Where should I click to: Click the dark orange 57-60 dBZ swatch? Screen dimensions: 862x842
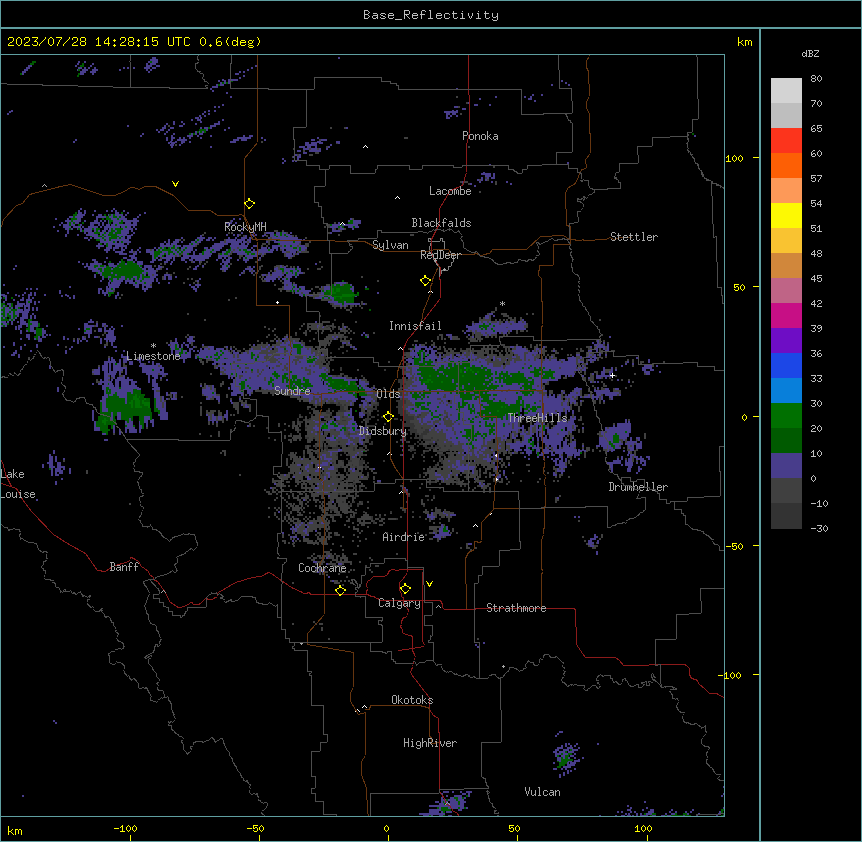(x=786, y=165)
